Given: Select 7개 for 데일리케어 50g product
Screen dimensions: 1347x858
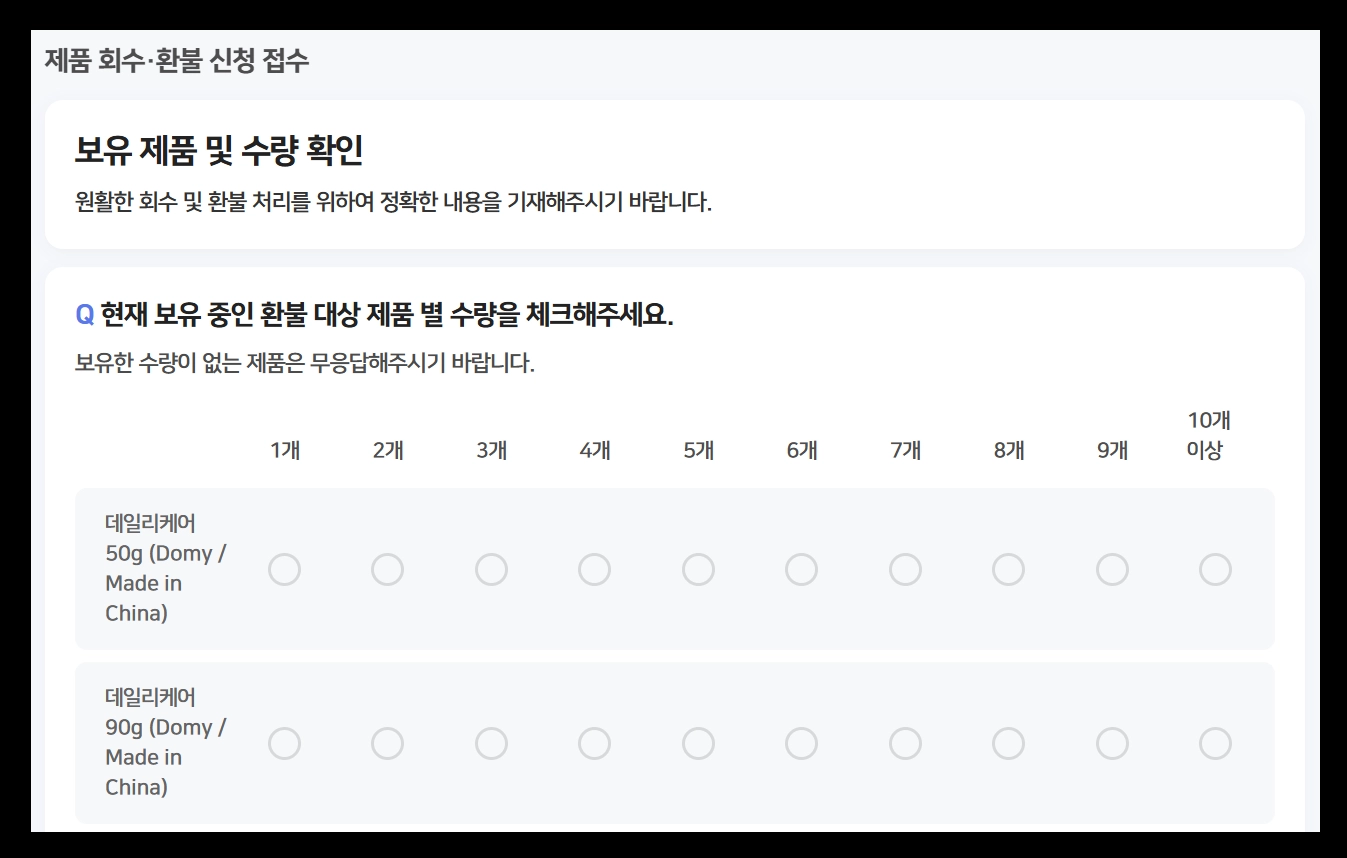Looking at the screenshot, I should (905, 569).
